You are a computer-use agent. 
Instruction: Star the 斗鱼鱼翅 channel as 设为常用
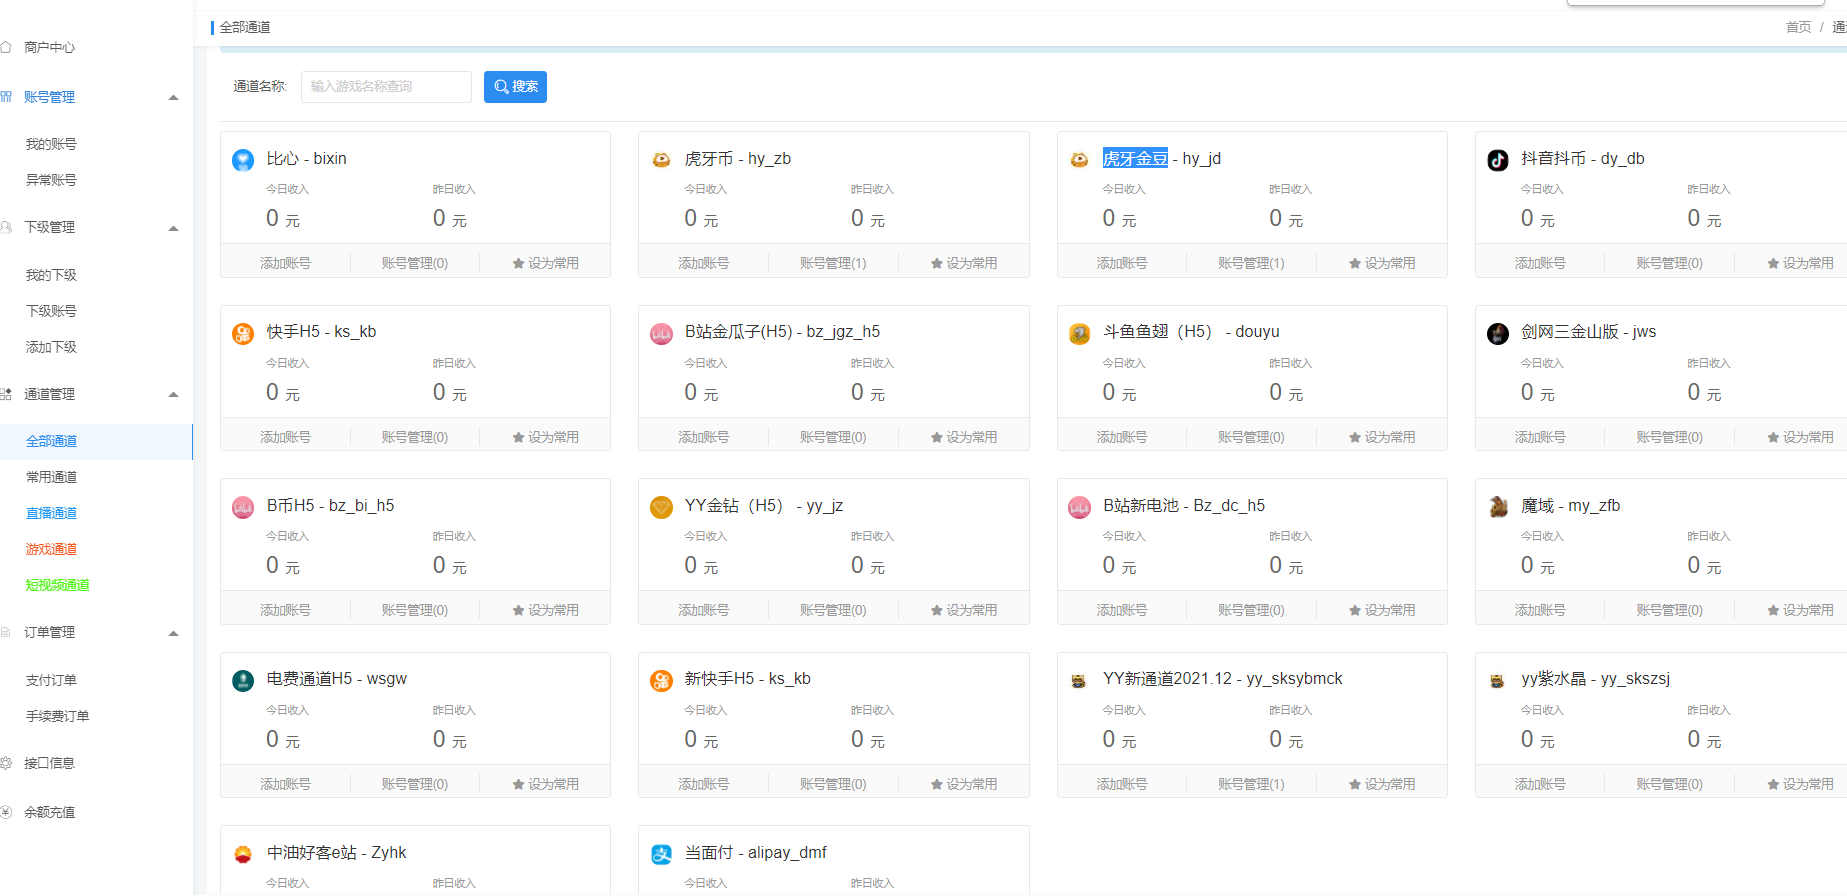click(1381, 437)
